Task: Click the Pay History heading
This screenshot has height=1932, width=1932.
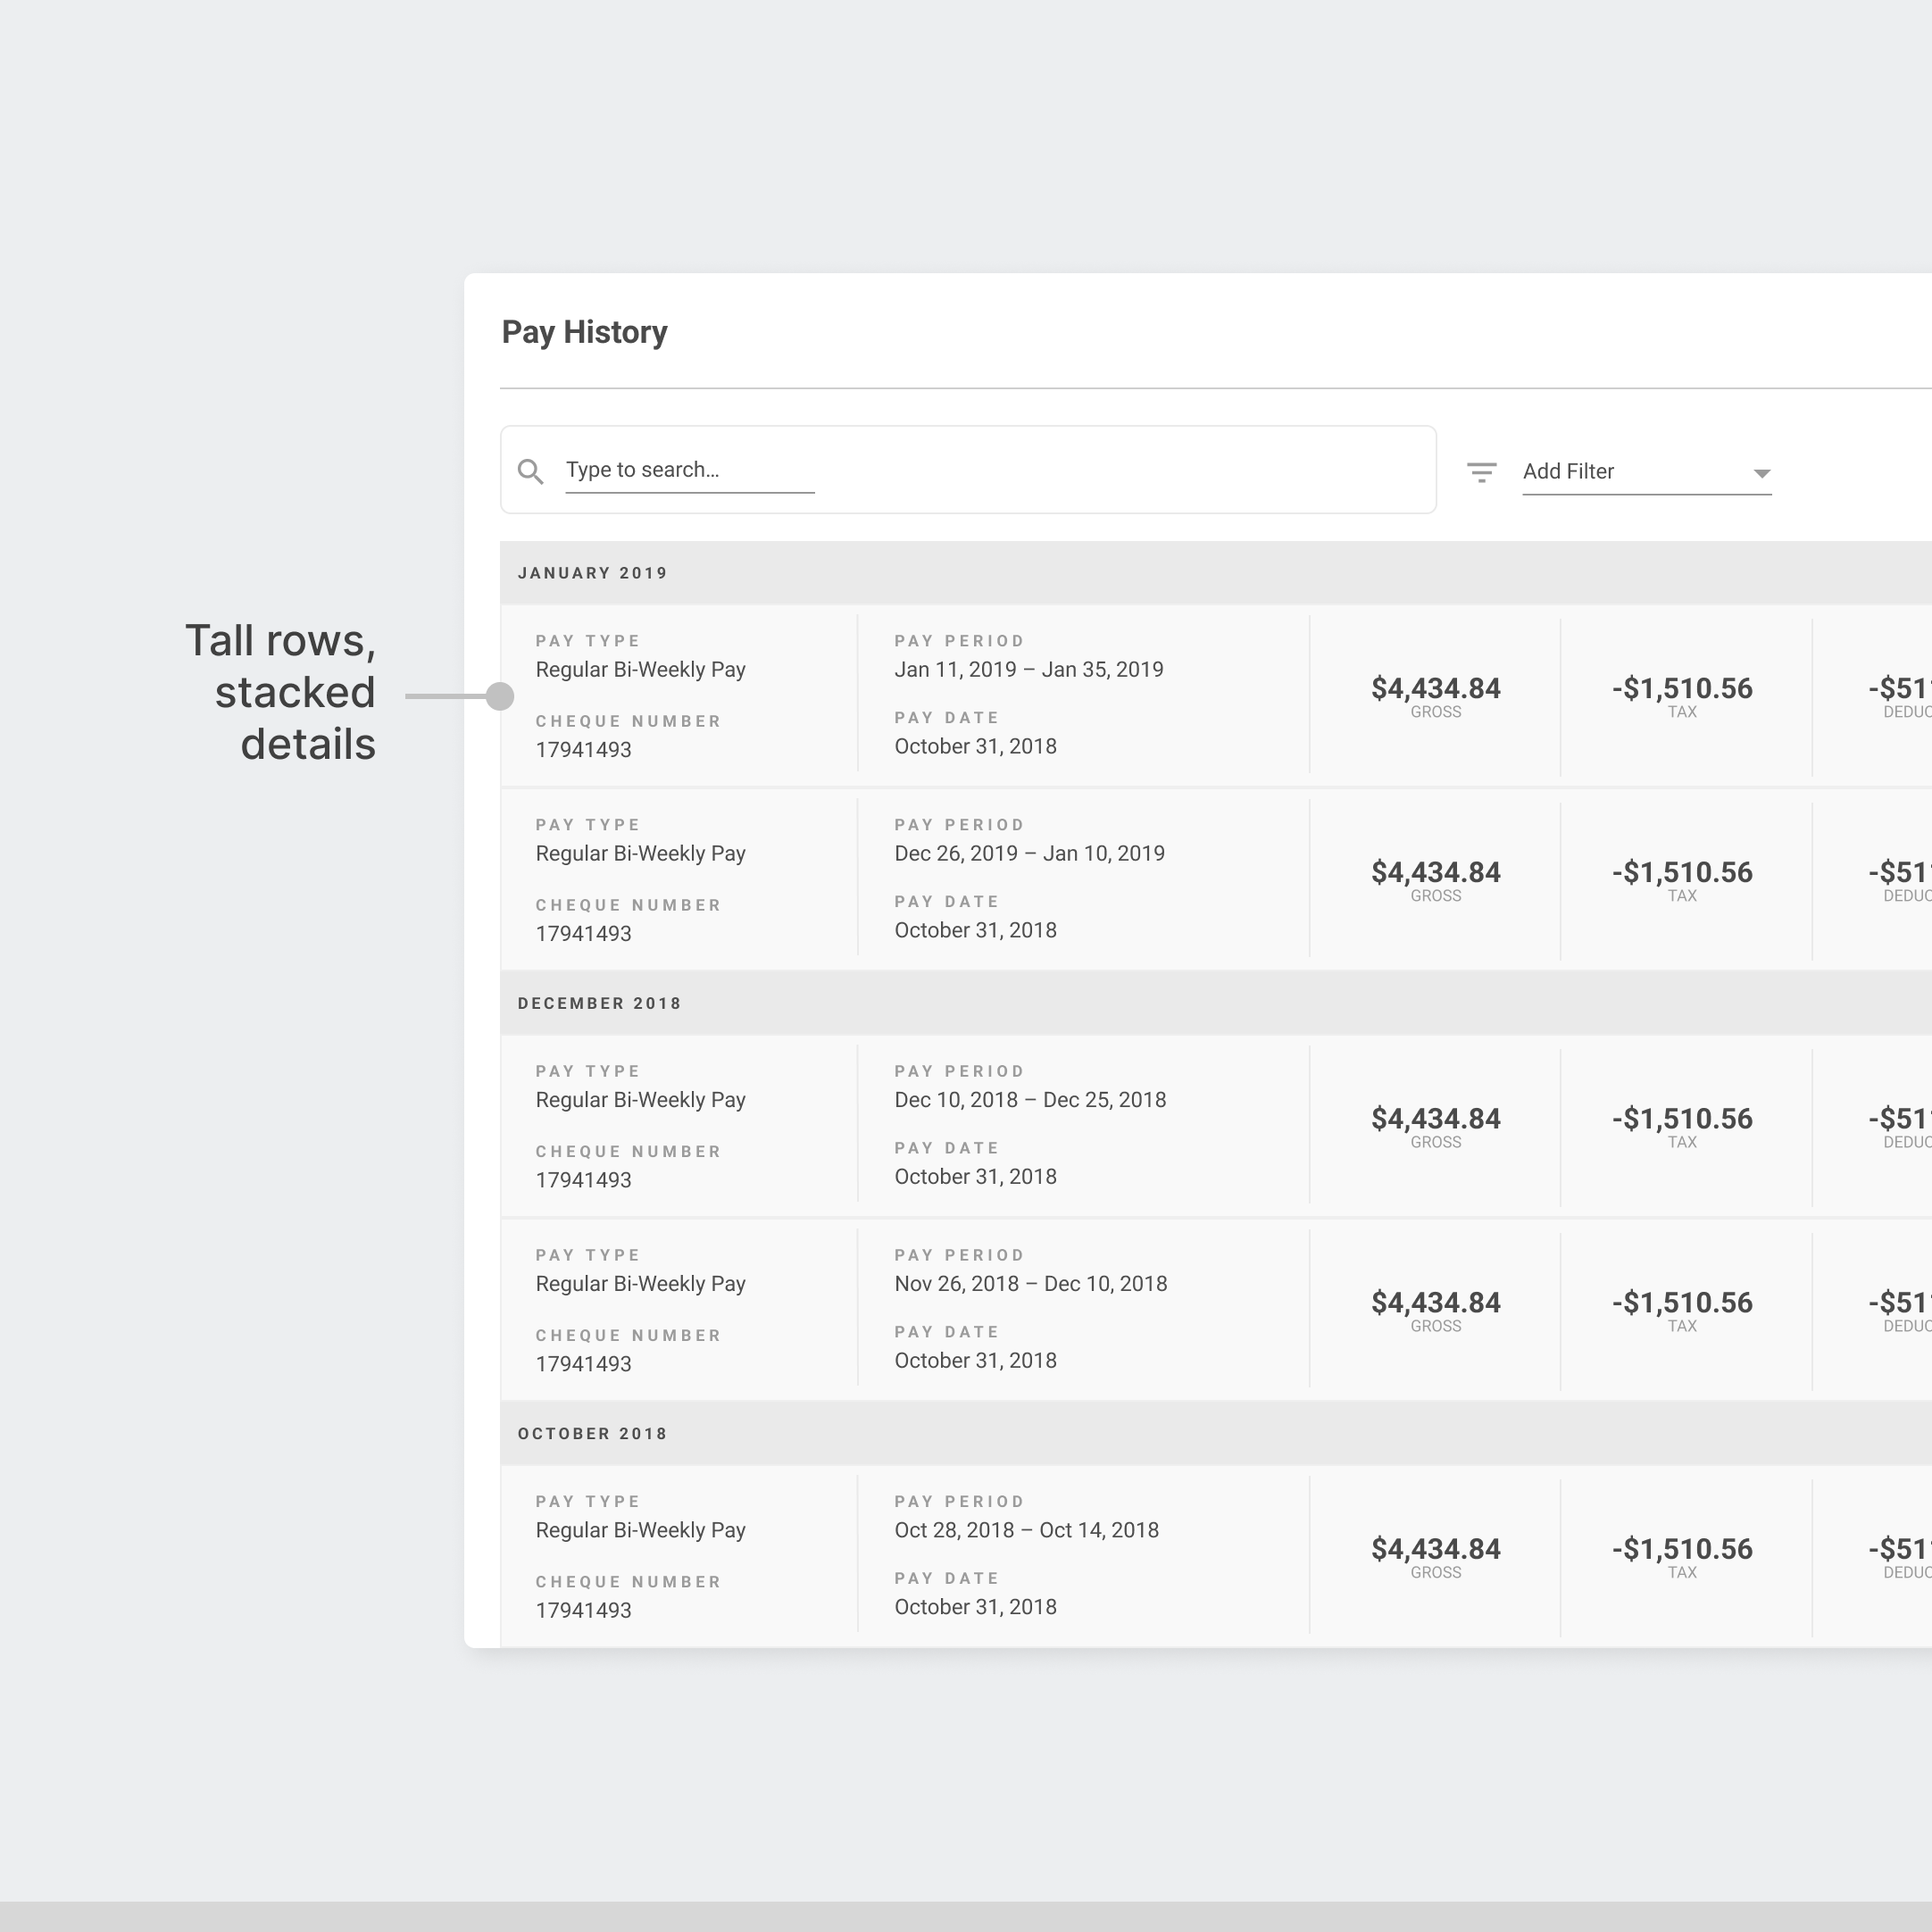Action: coord(584,332)
